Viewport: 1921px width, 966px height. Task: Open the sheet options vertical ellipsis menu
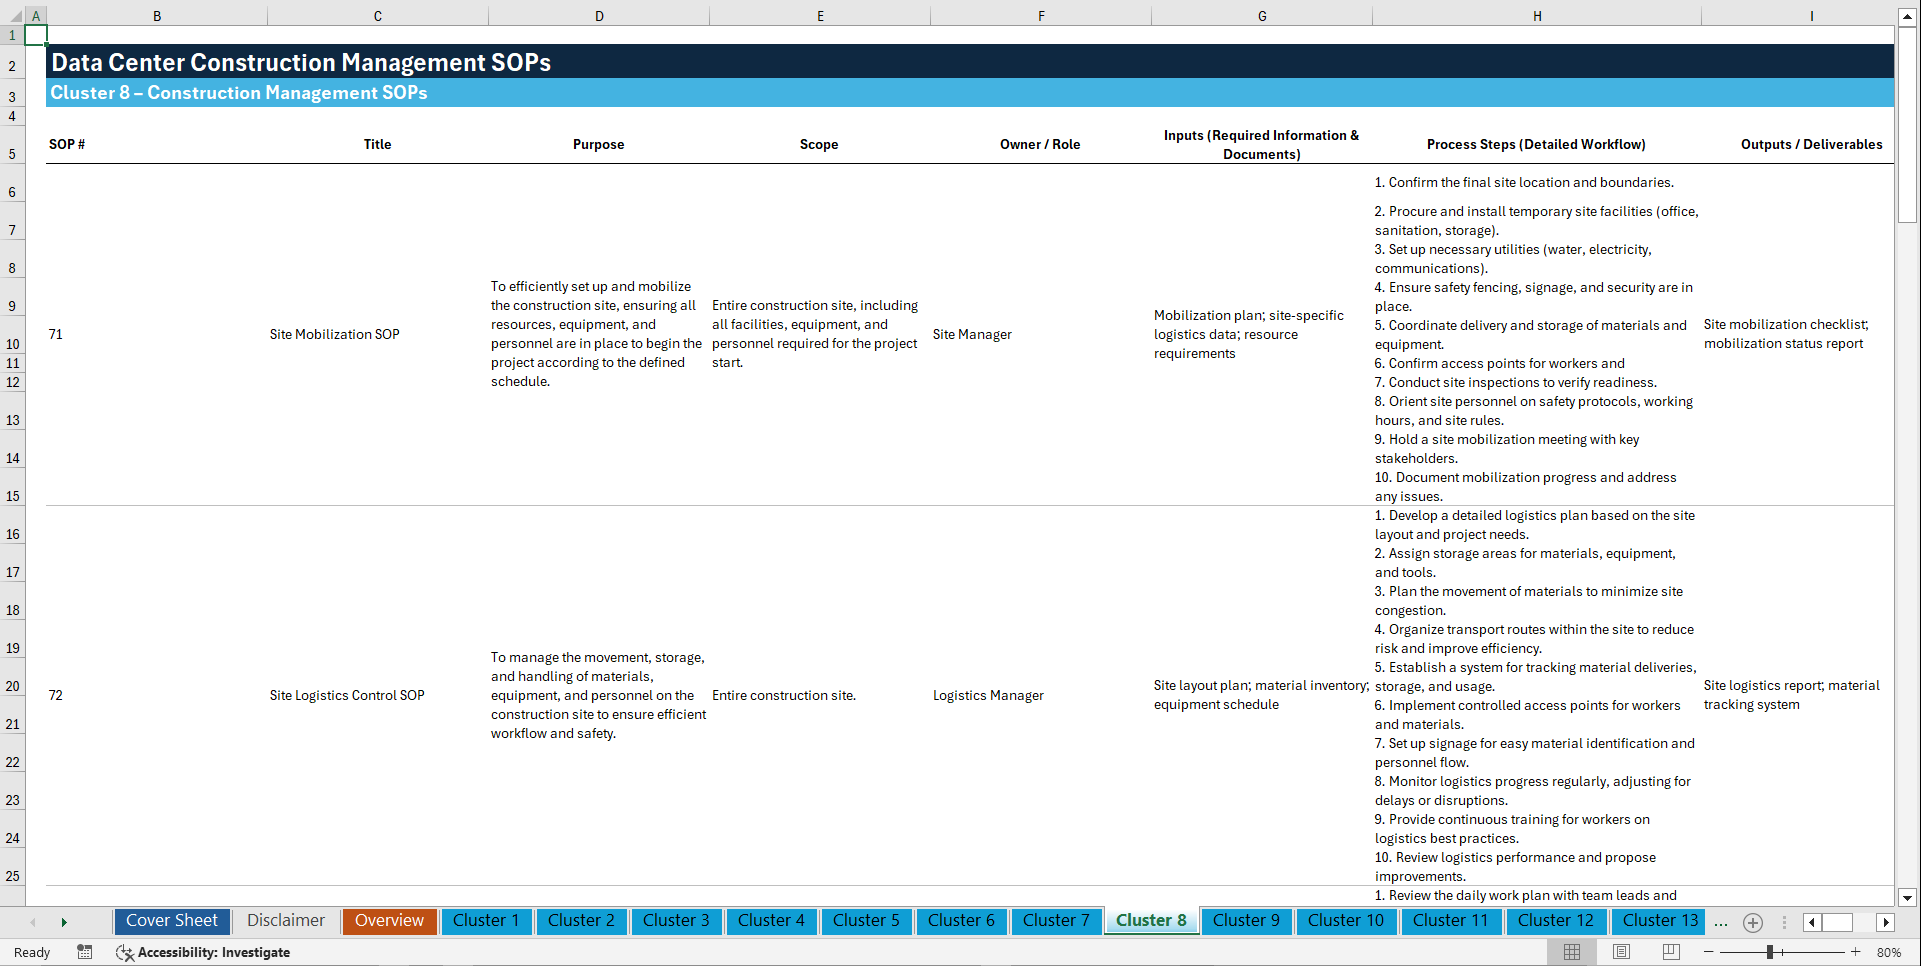point(1784,922)
